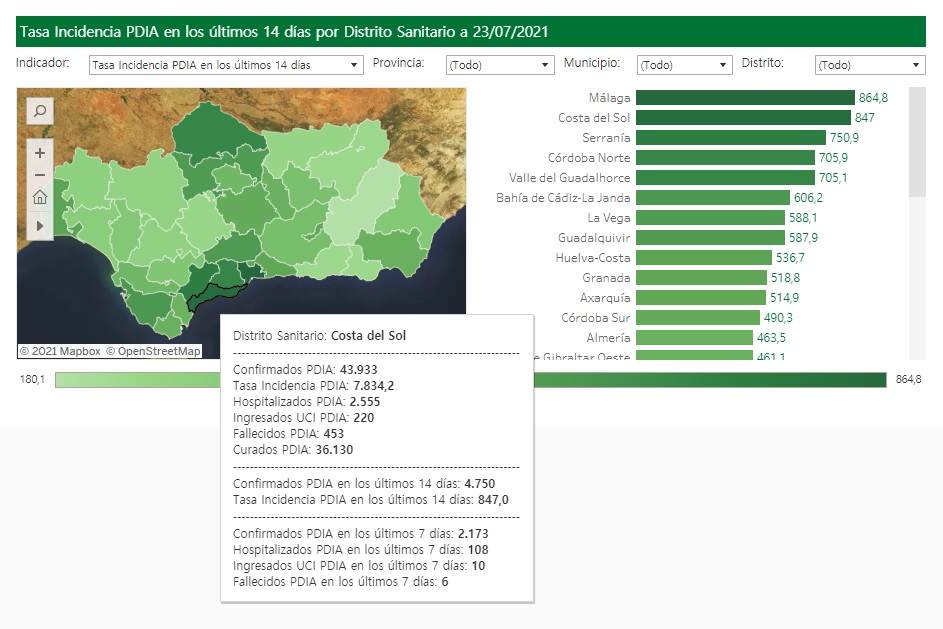Select the La Vega bar
The height and width of the screenshot is (629, 943).
[710, 218]
